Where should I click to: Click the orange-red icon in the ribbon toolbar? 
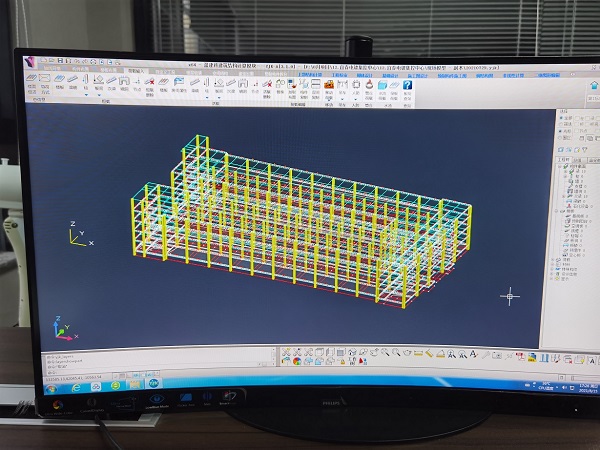tap(328, 86)
